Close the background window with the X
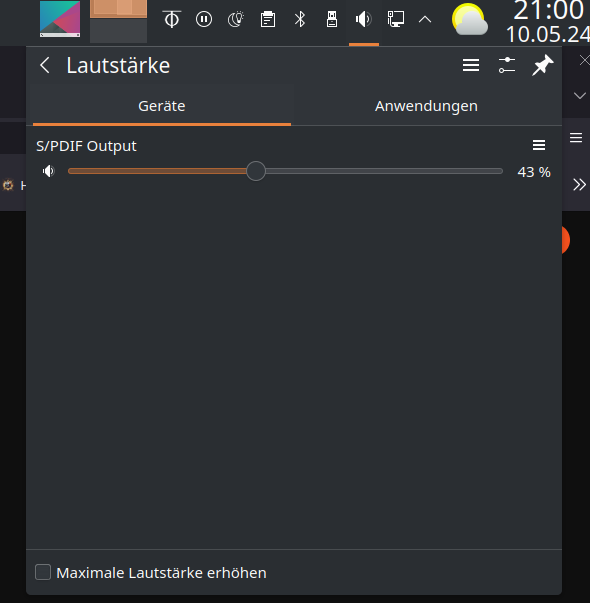Viewport: 590px width, 603px height. point(585,60)
